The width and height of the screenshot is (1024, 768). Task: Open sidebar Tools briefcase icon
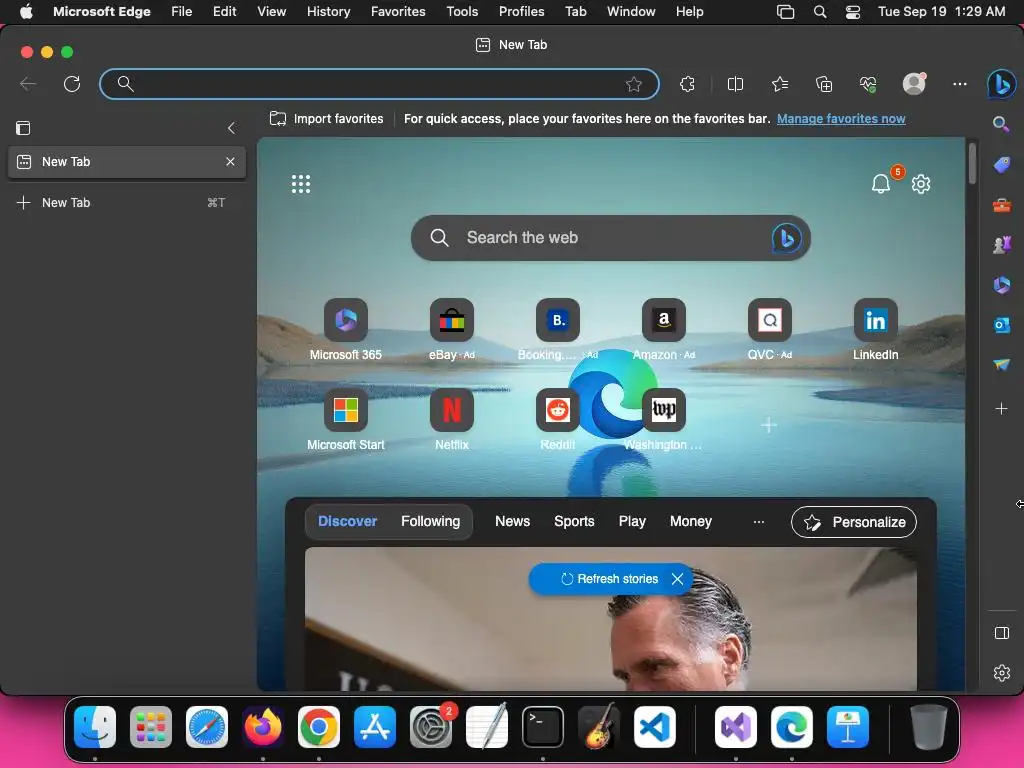[x=1002, y=206]
